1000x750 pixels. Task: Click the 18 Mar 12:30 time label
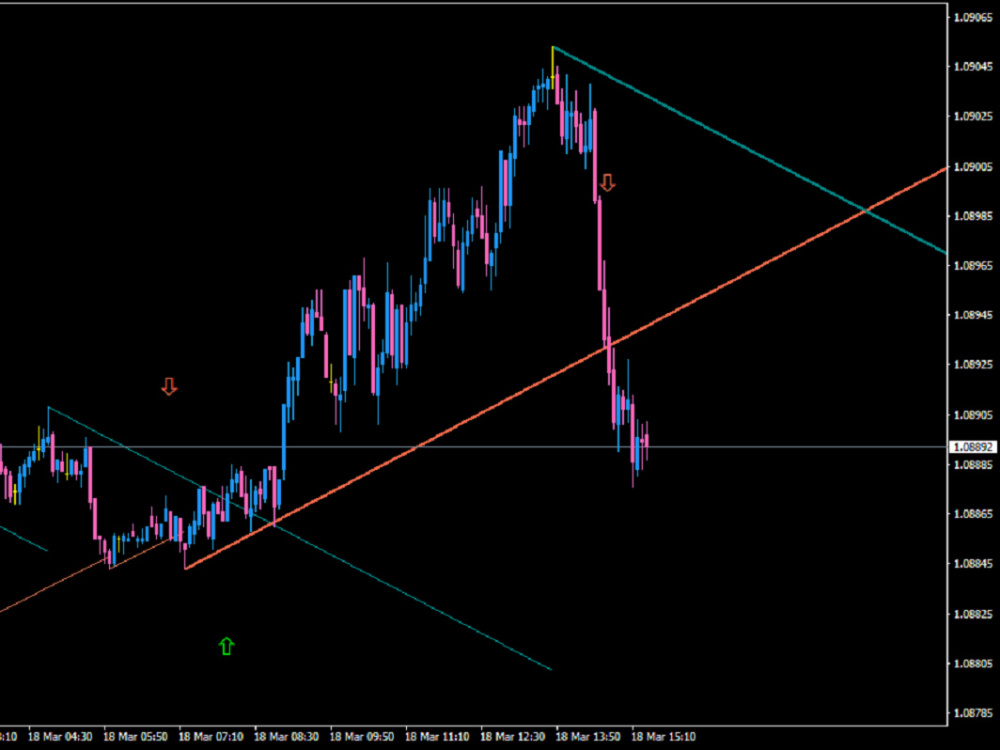pos(513,737)
